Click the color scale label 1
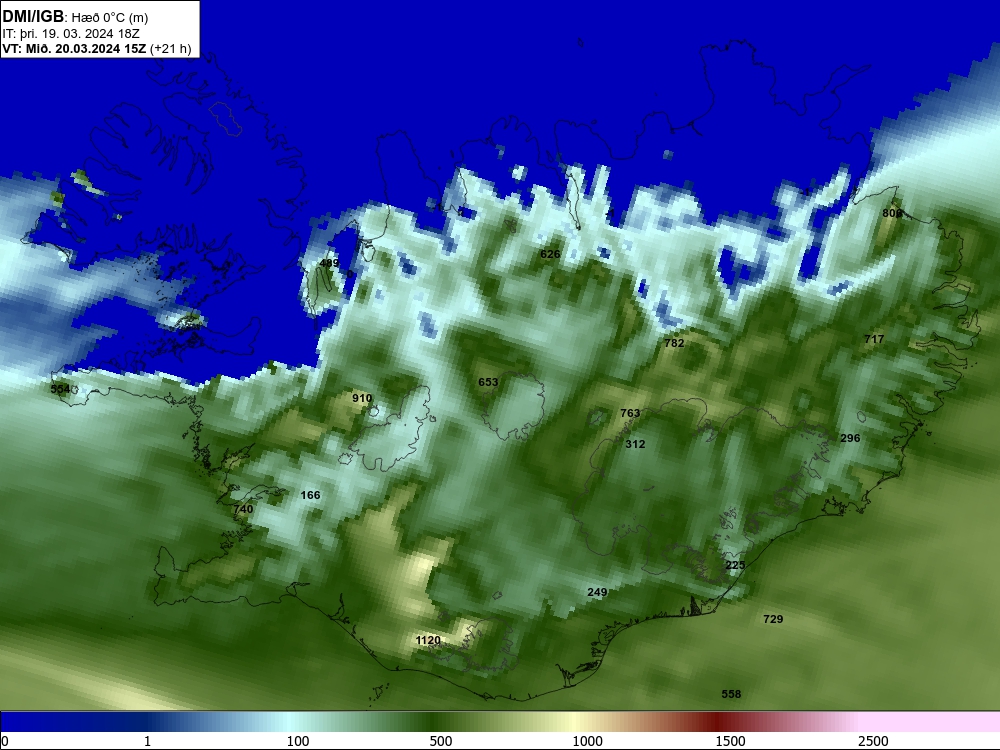 [x=147, y=741]
